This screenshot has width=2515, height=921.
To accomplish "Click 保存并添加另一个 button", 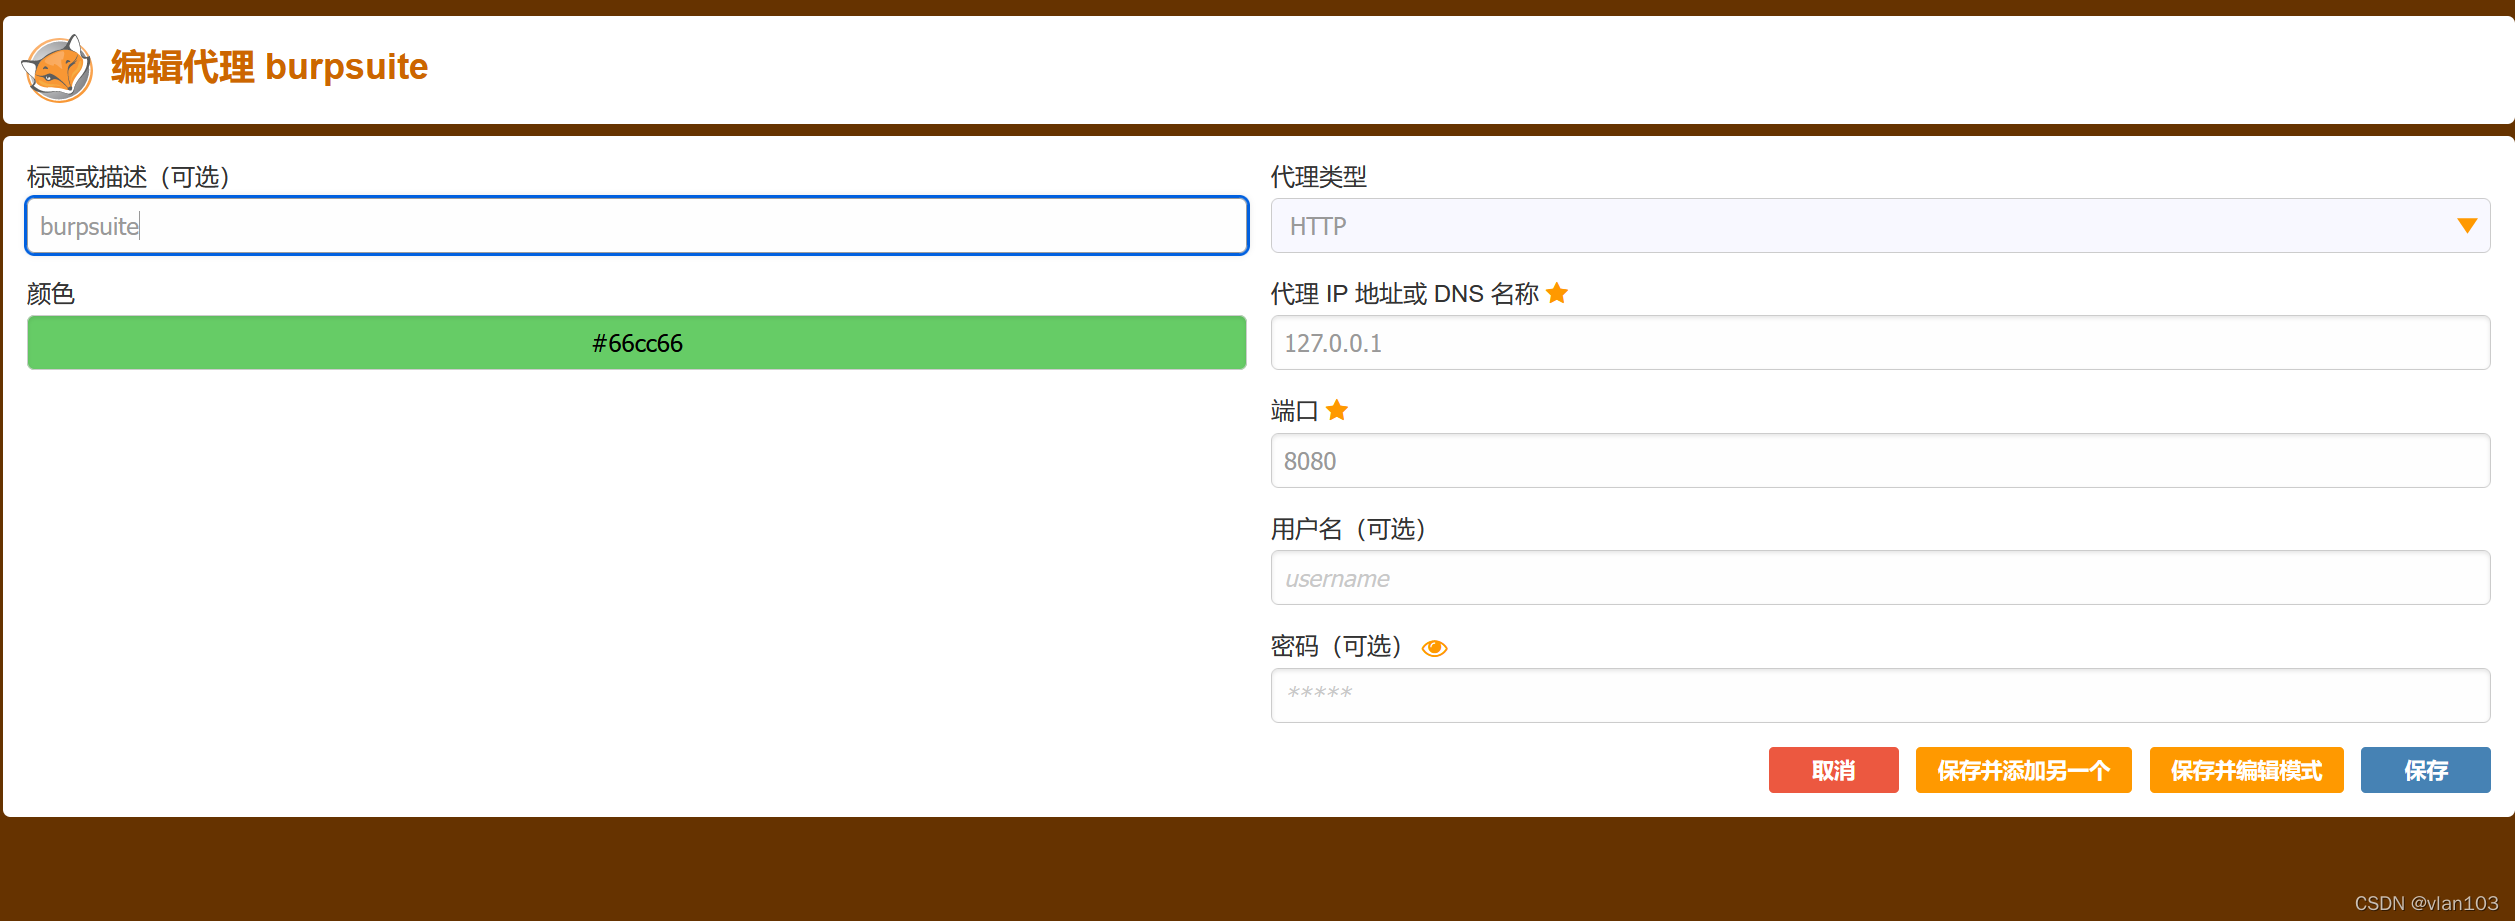I will (x=2023, y=770).
